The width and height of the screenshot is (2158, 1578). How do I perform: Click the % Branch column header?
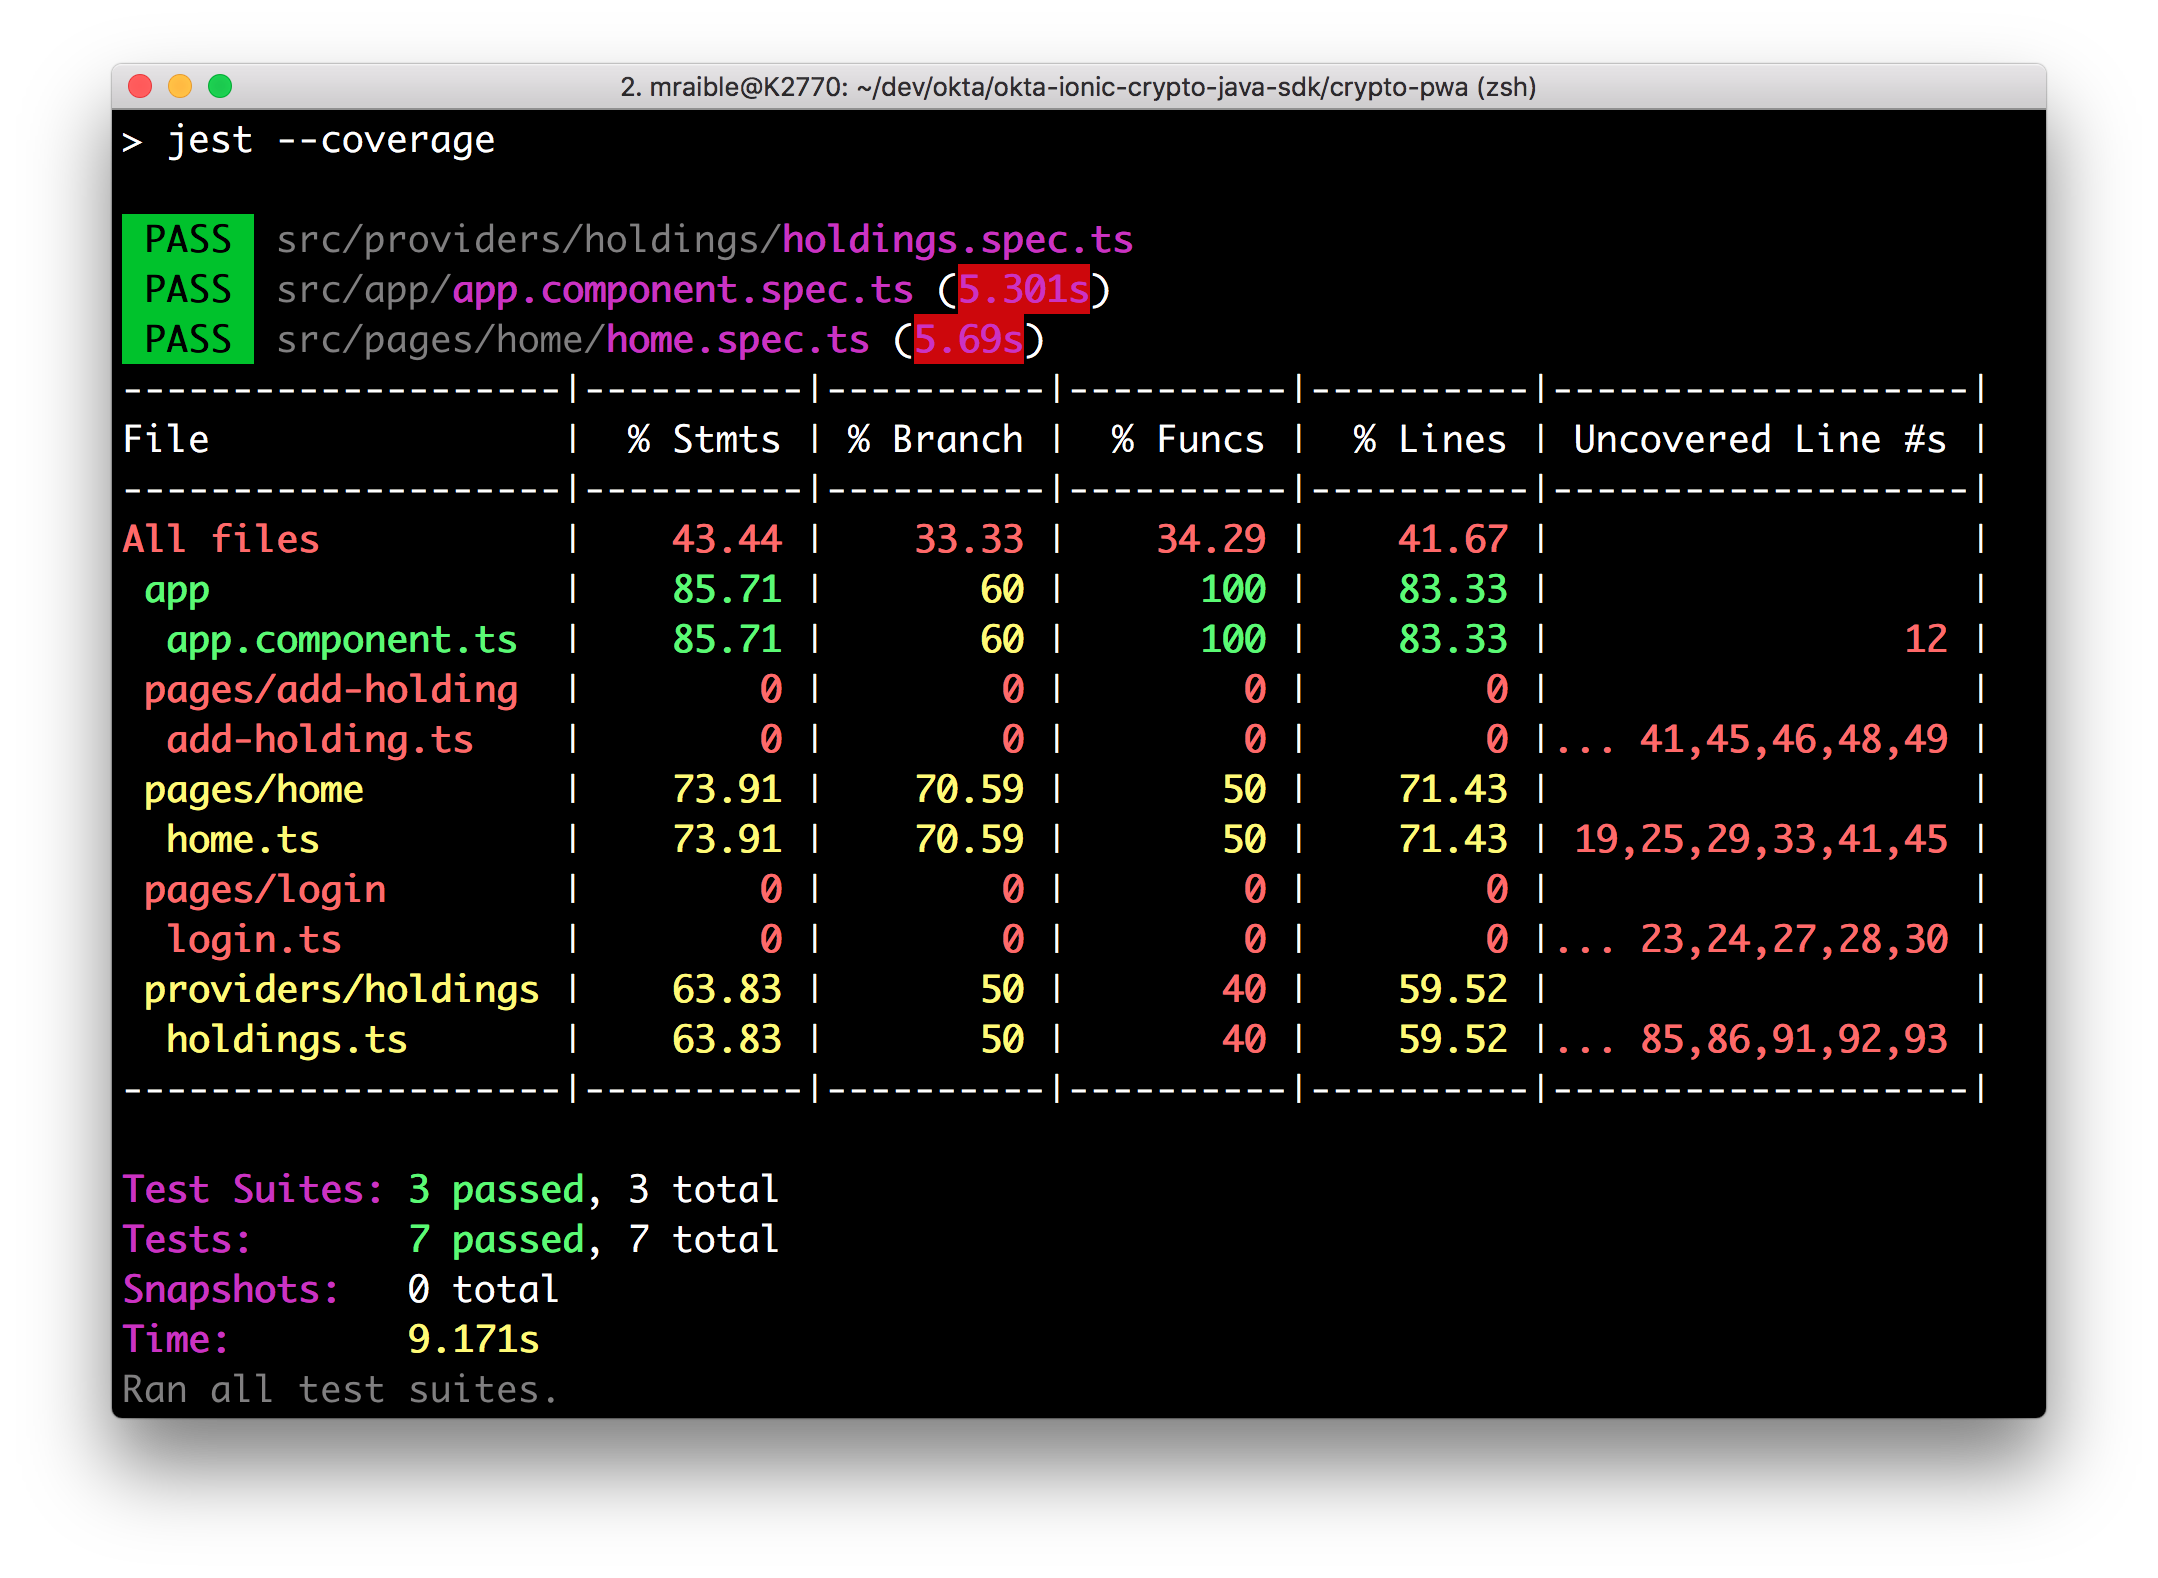pos(935,440)
